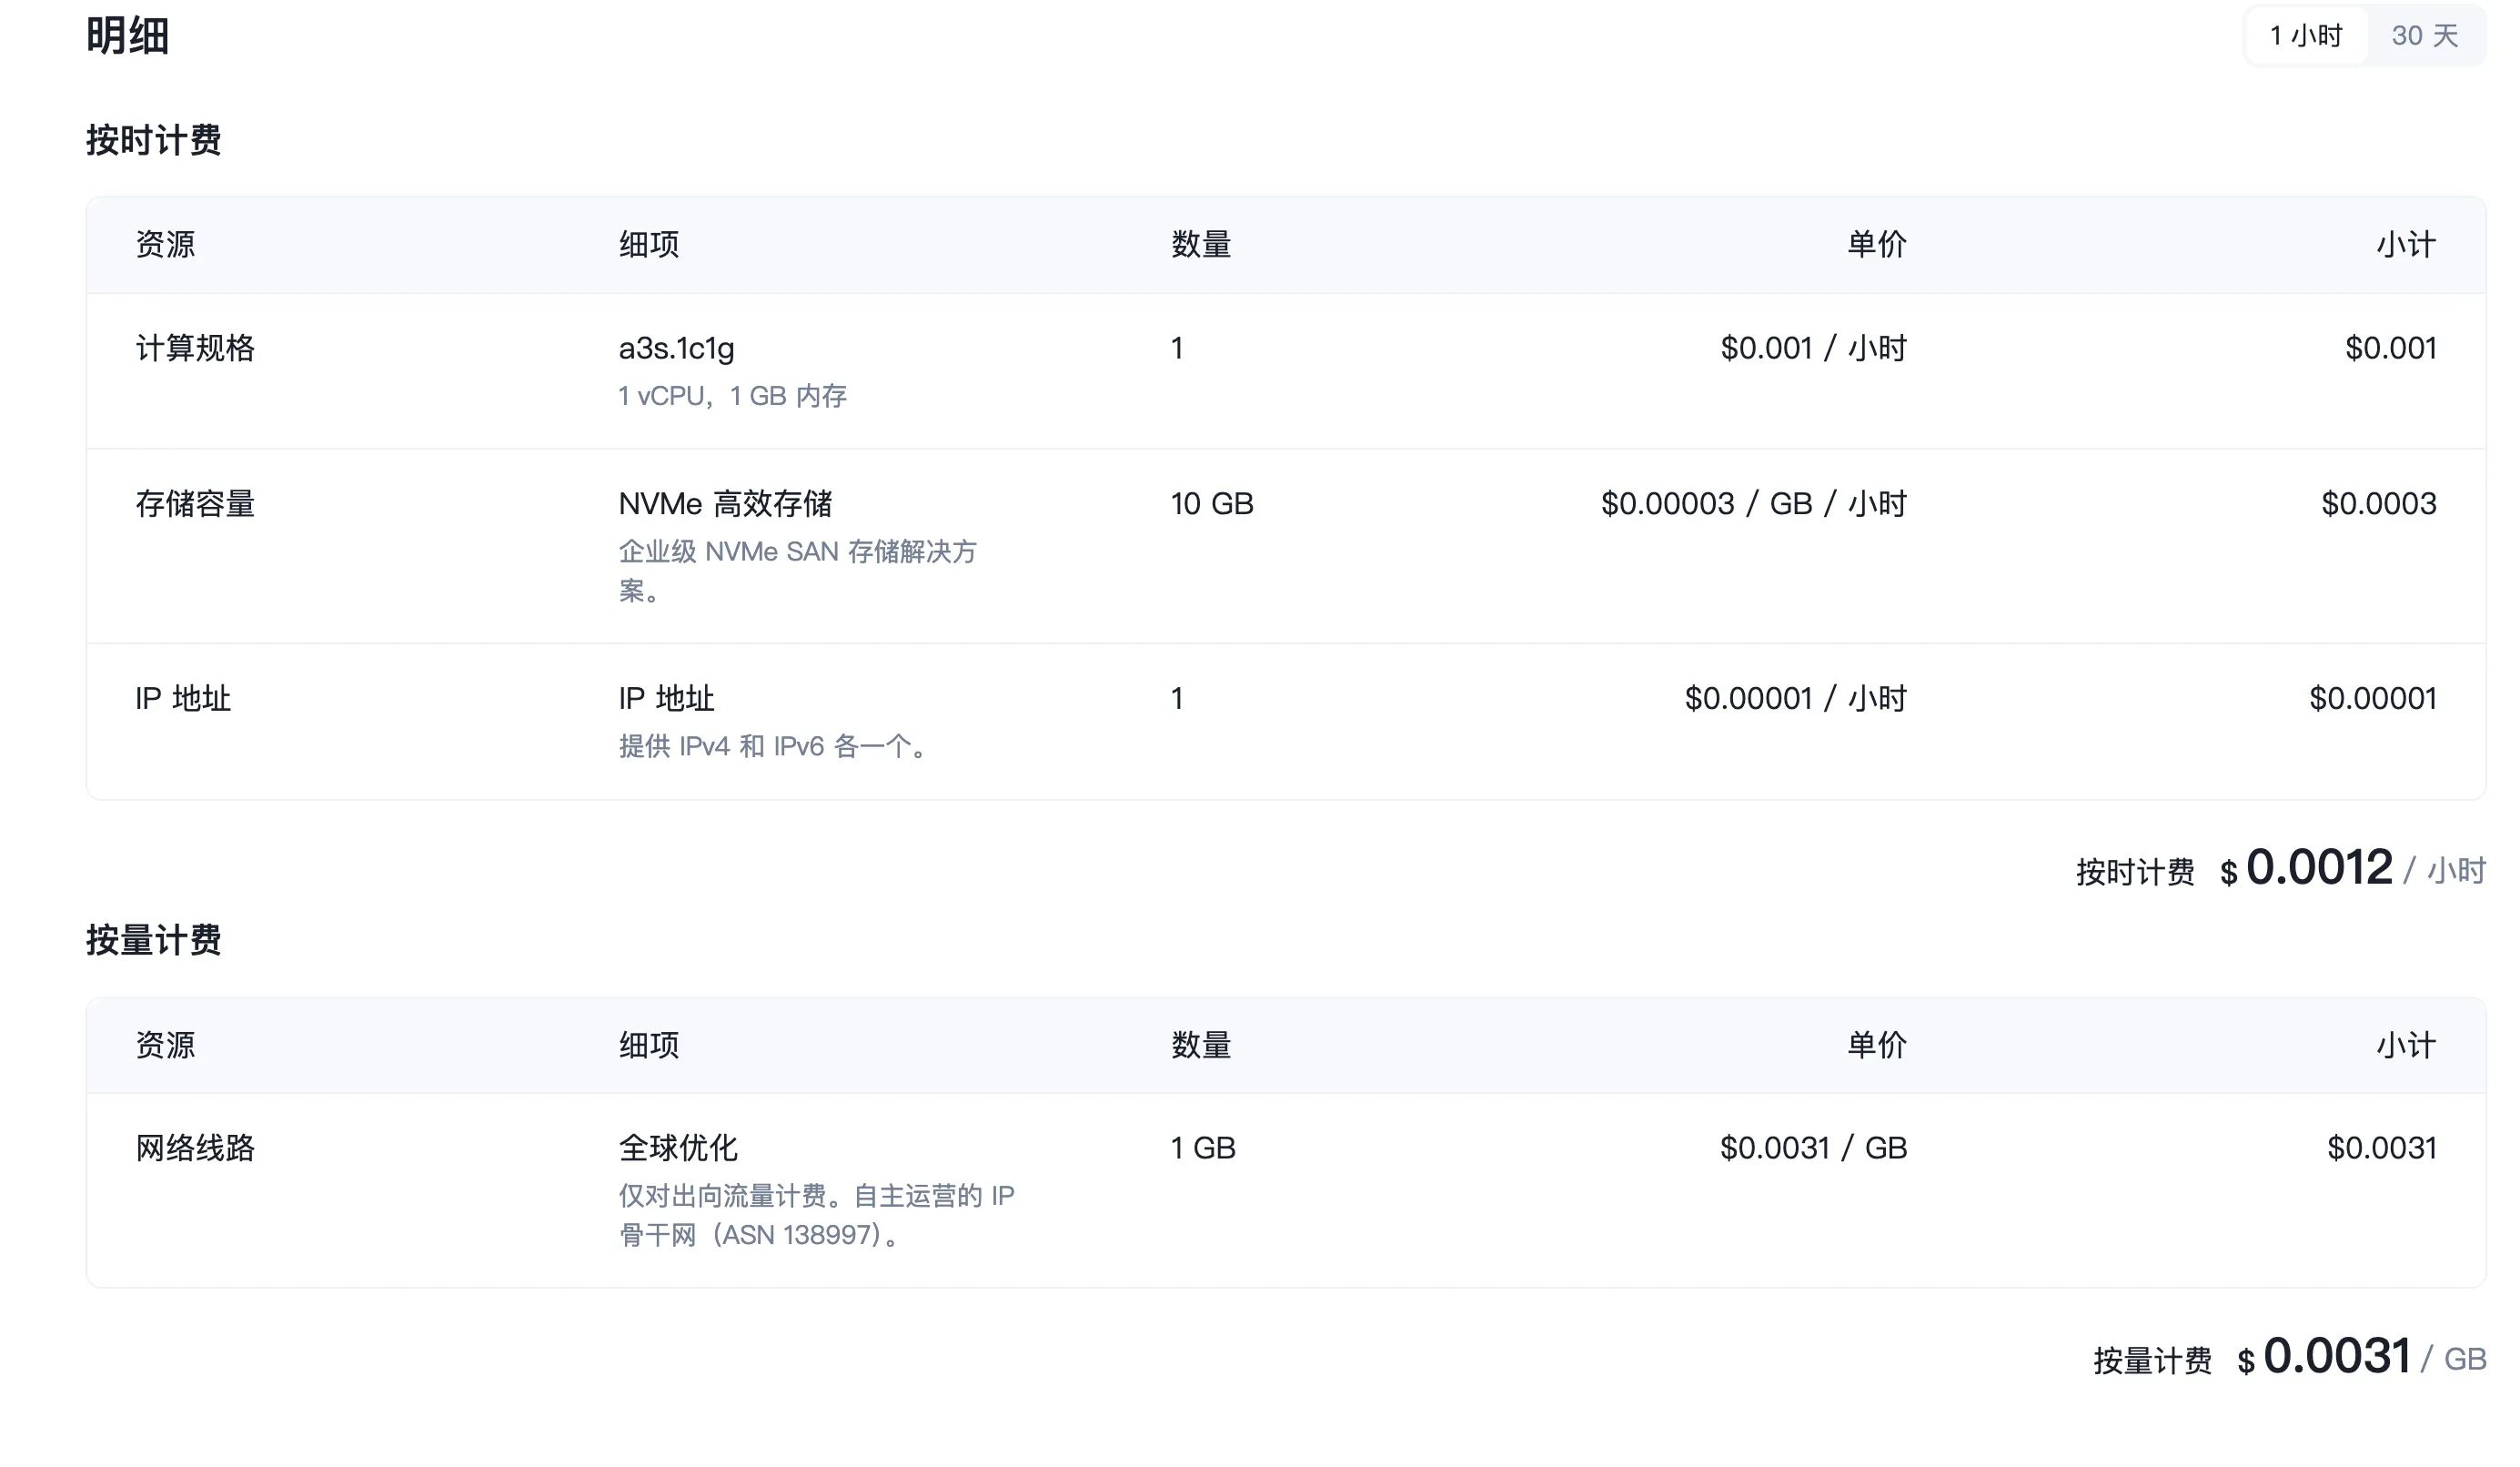
Task: Click the 数量 header in usage table
Action: tap(1201, 1045)
